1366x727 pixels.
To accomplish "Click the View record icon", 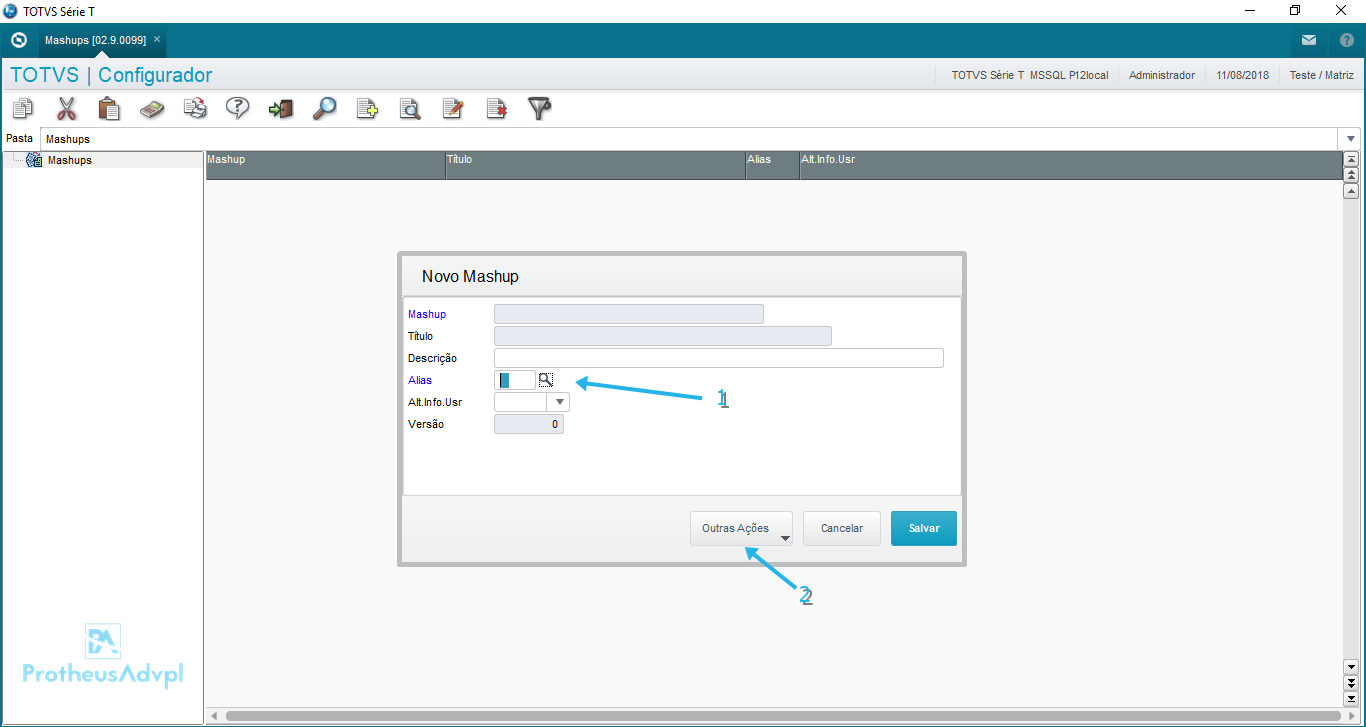I will click(410, 108).
